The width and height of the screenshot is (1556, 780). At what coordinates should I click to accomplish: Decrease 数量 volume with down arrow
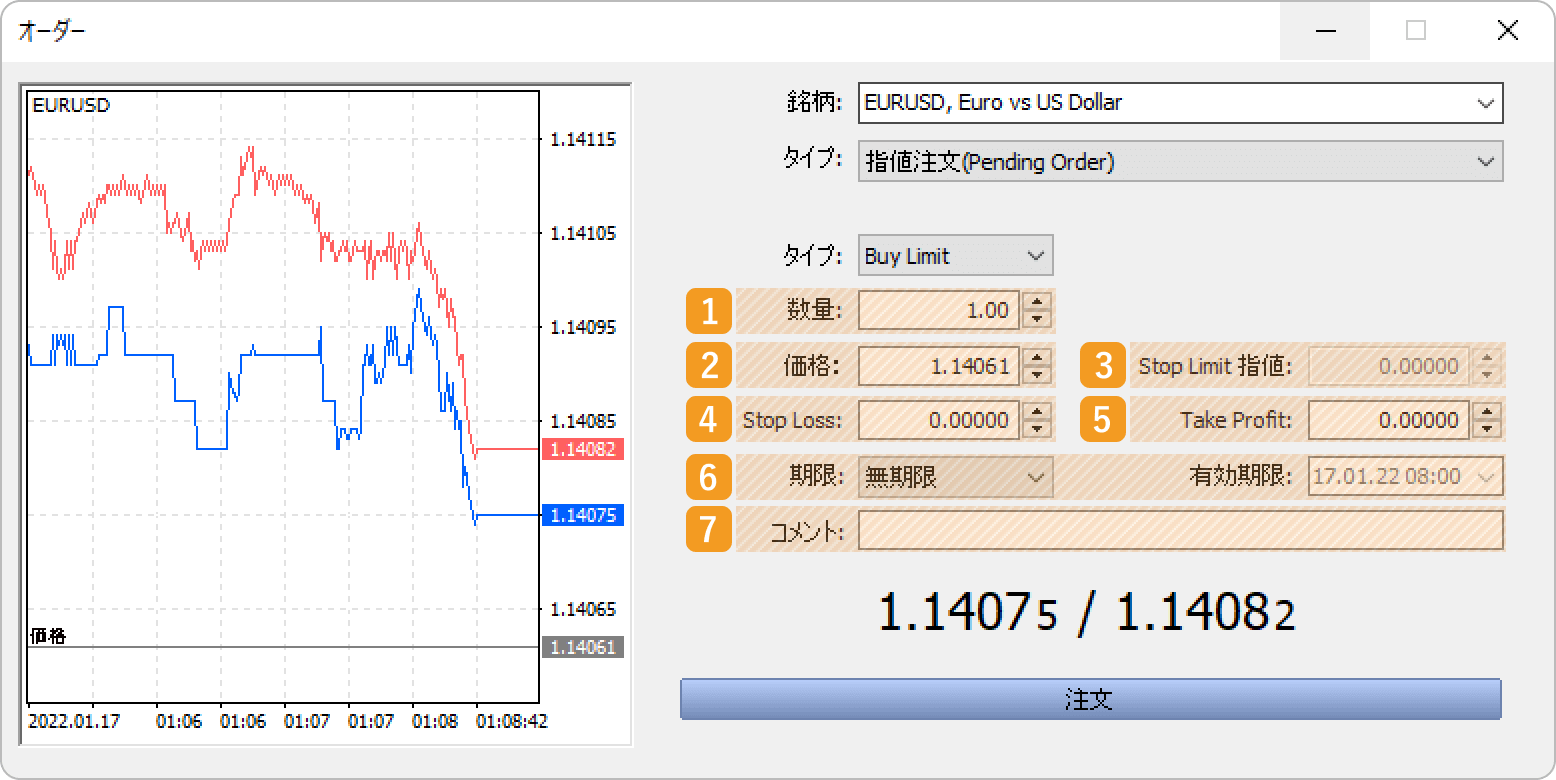1038,320
